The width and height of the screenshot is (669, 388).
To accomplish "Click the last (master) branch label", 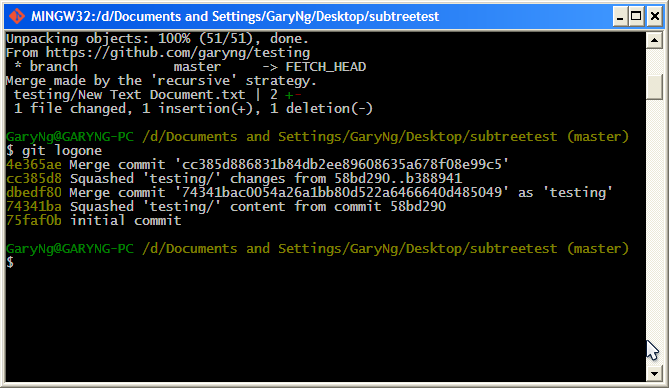I will [x=598, y=248].
